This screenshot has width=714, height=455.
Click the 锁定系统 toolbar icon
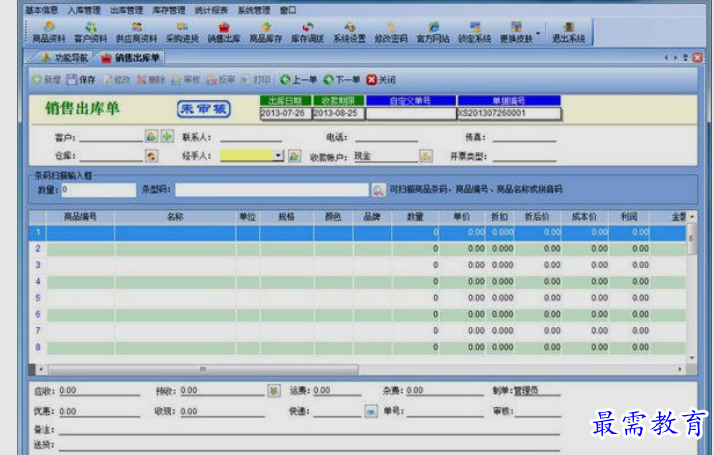473,32
